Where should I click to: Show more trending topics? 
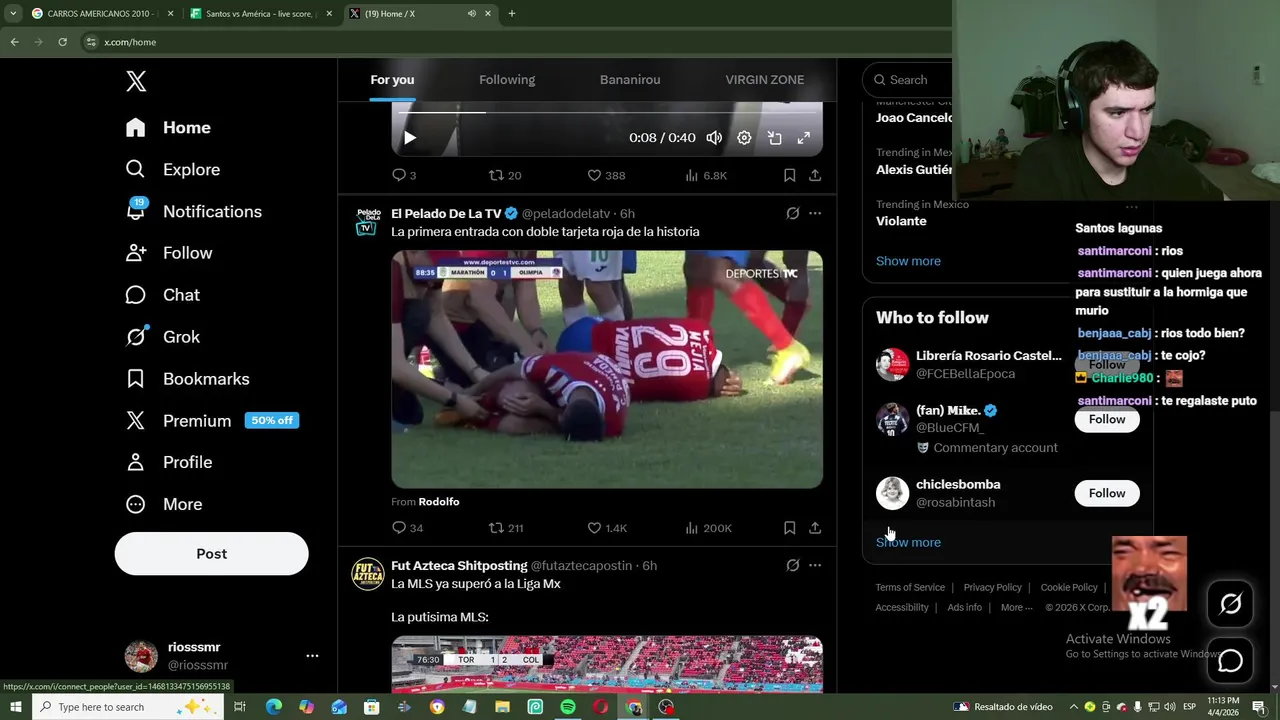pos(908,261)
